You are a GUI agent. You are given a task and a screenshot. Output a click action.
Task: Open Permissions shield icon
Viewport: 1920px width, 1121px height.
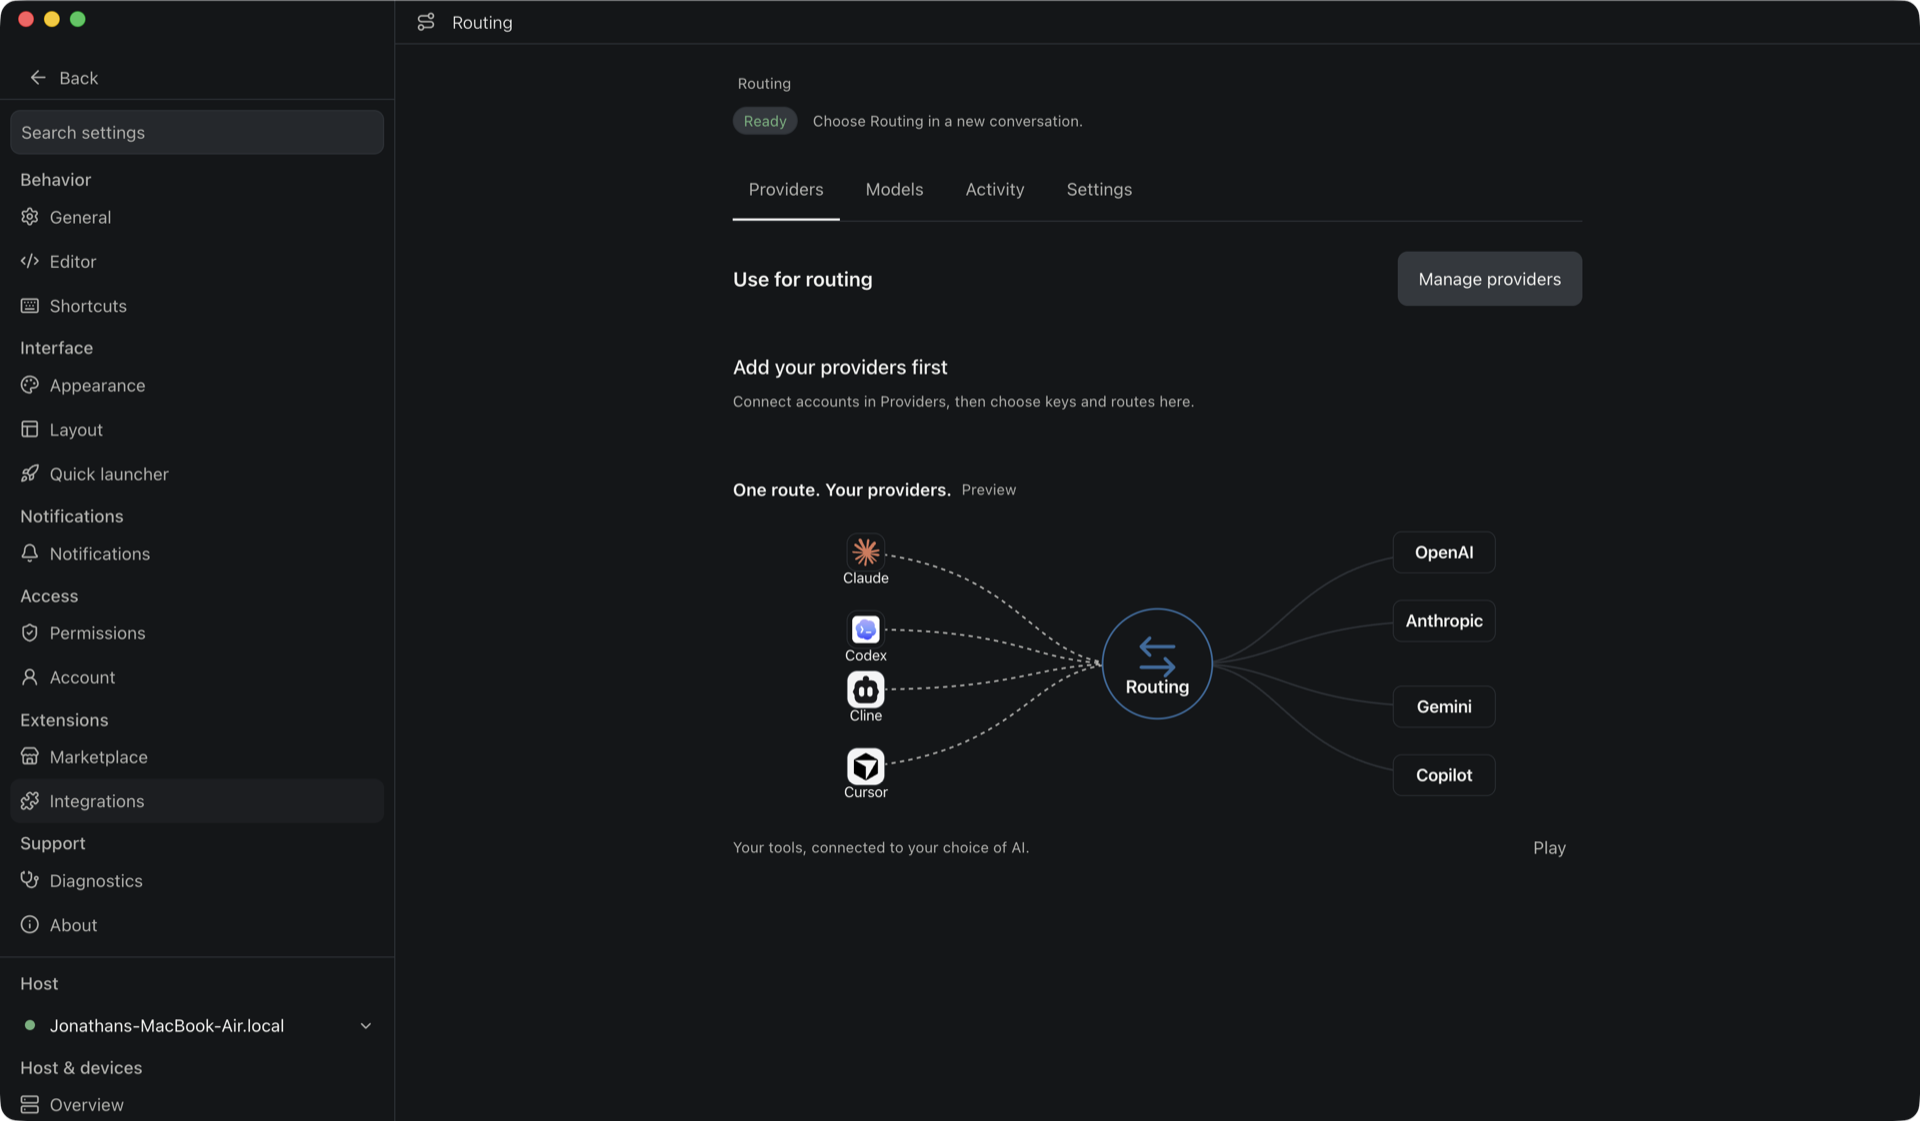(30, 633)
